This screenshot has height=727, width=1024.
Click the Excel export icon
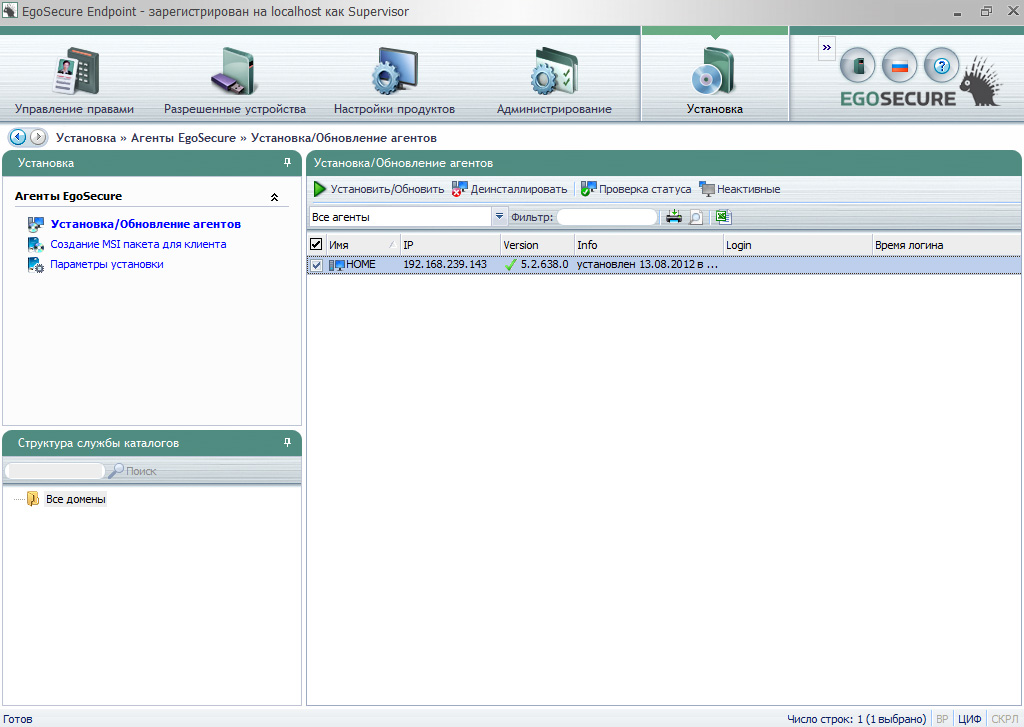coord(723,217)
